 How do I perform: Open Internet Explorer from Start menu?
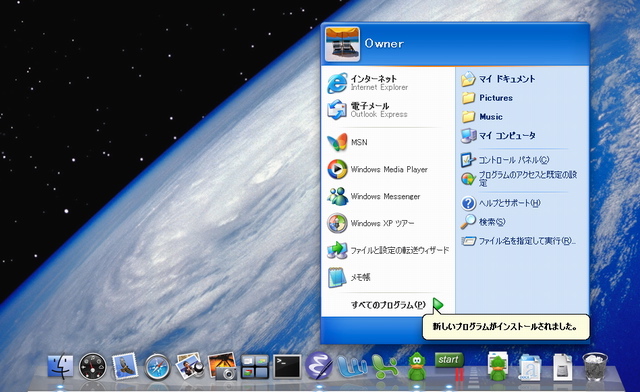(x=388, y=83)
